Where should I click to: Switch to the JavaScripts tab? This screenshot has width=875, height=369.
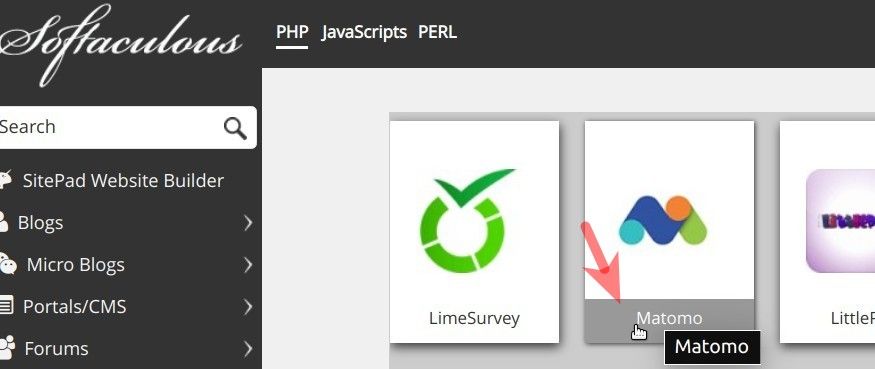point(364,32)
